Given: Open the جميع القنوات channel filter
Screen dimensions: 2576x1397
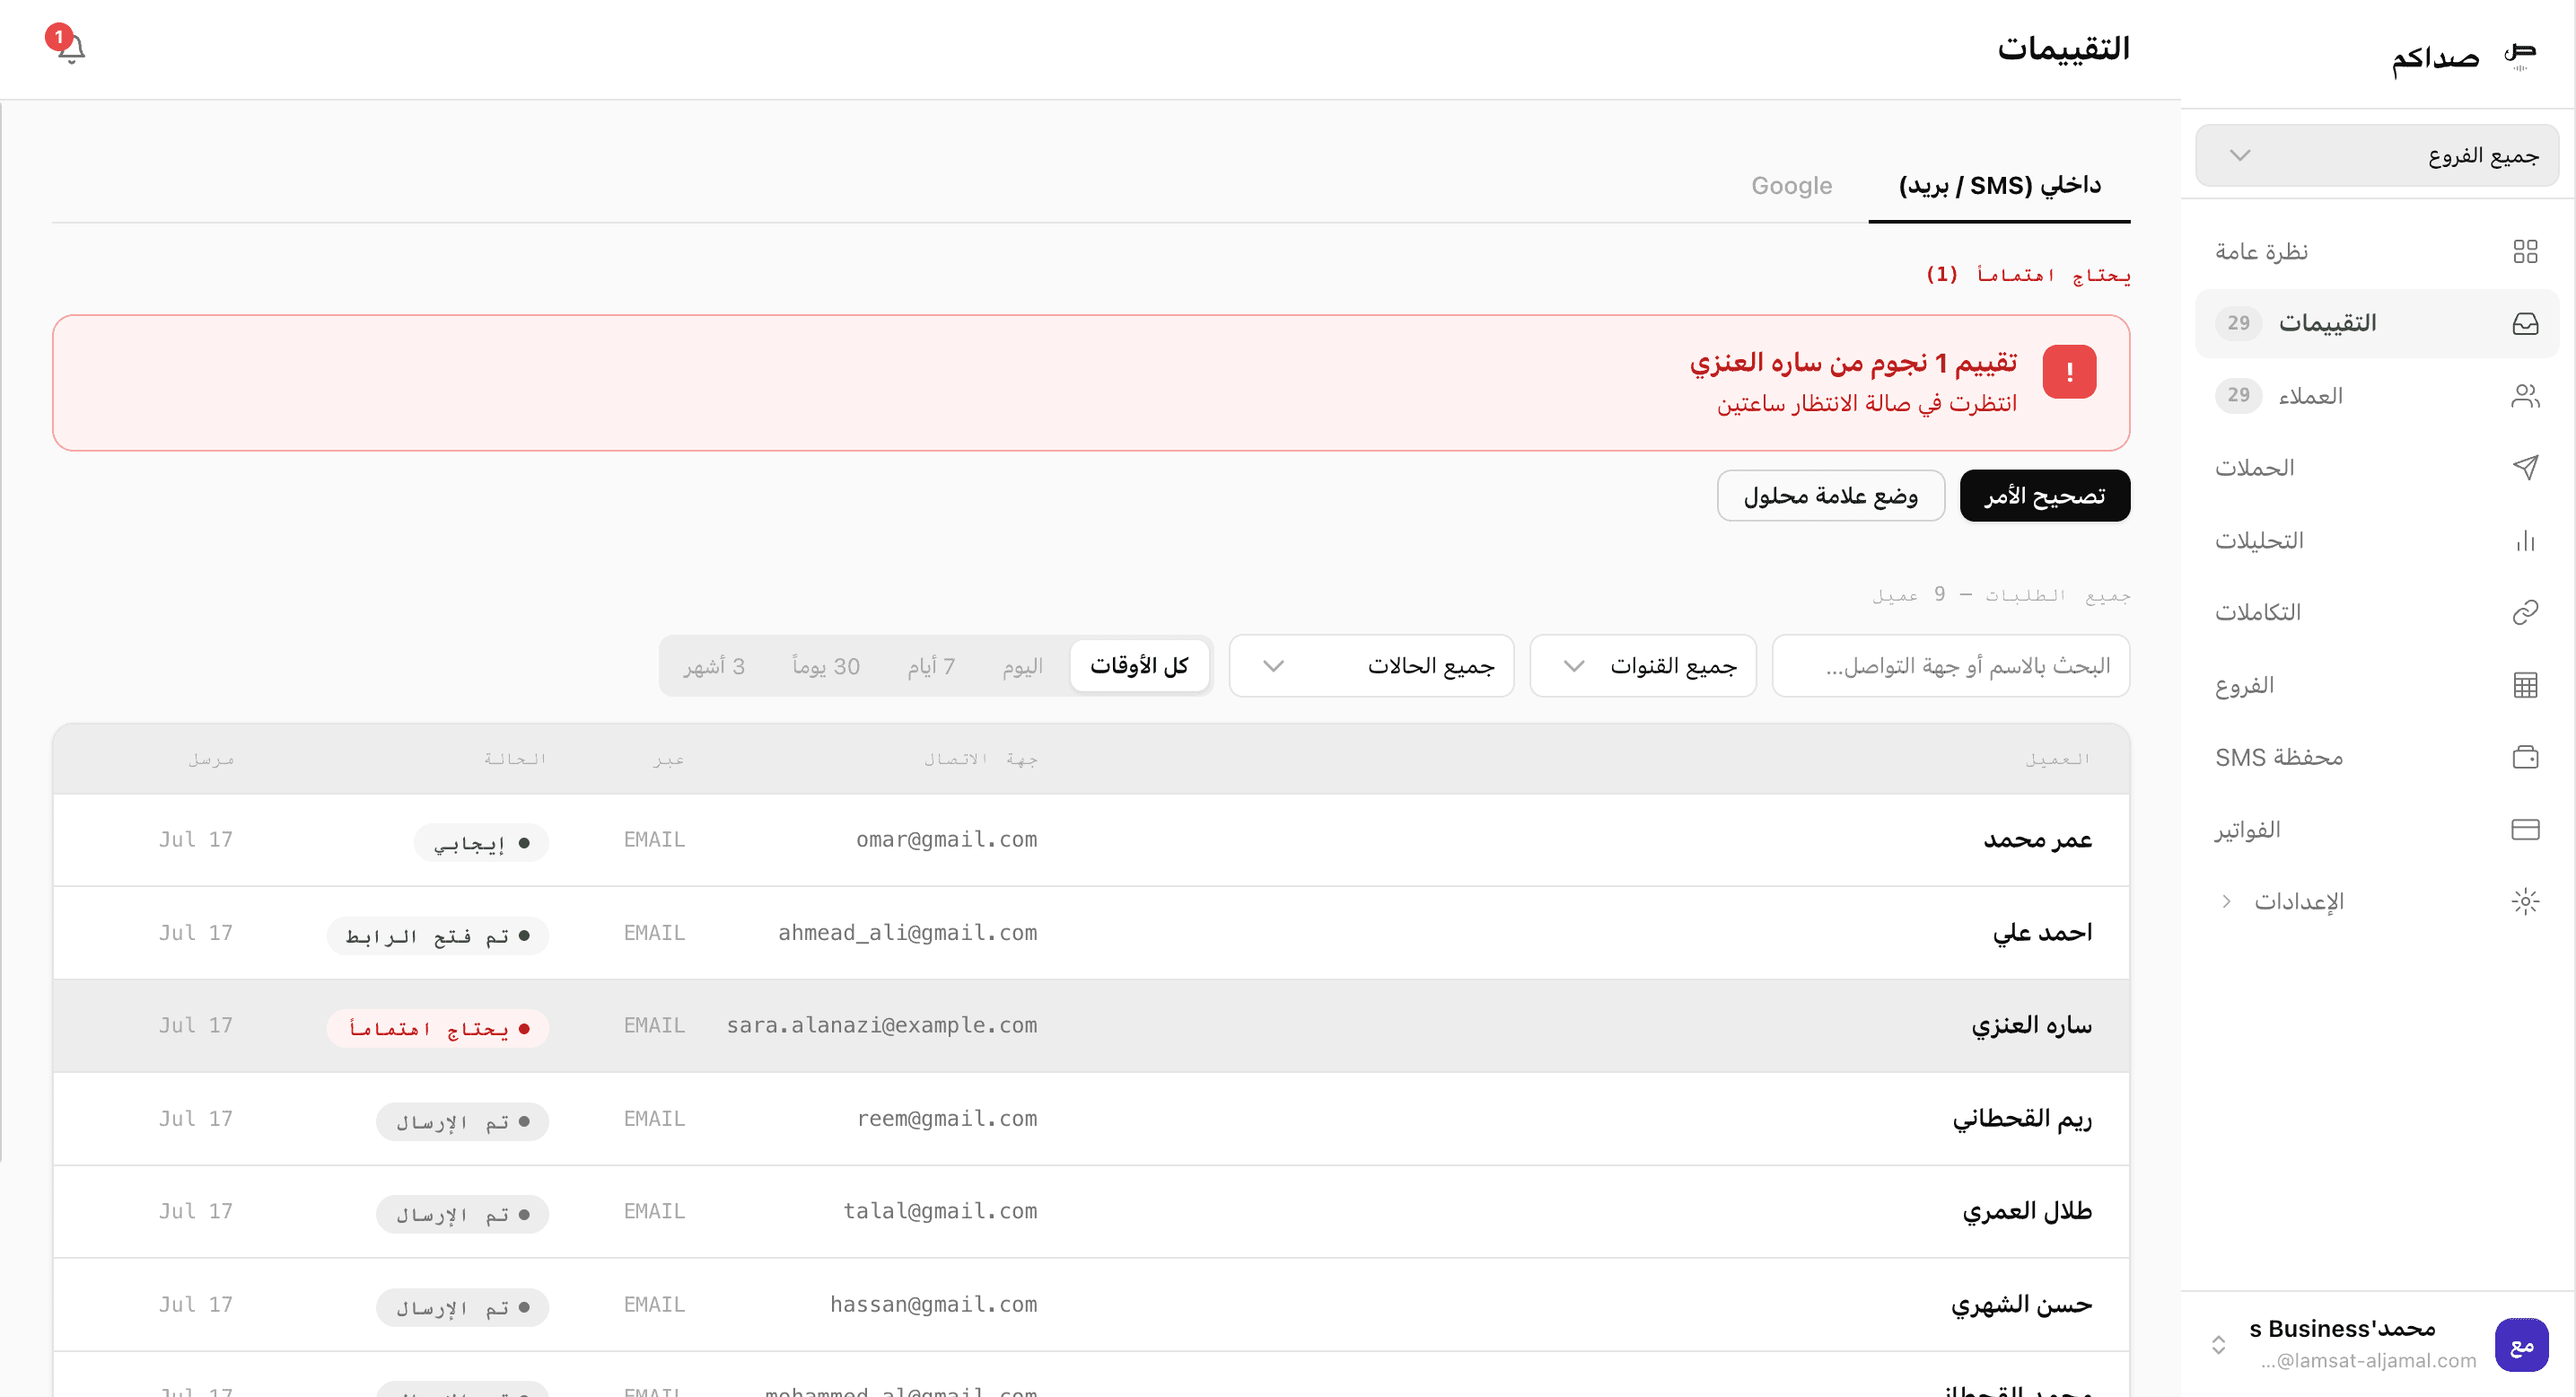Looking at the screenshot, I should point(1642,666).
